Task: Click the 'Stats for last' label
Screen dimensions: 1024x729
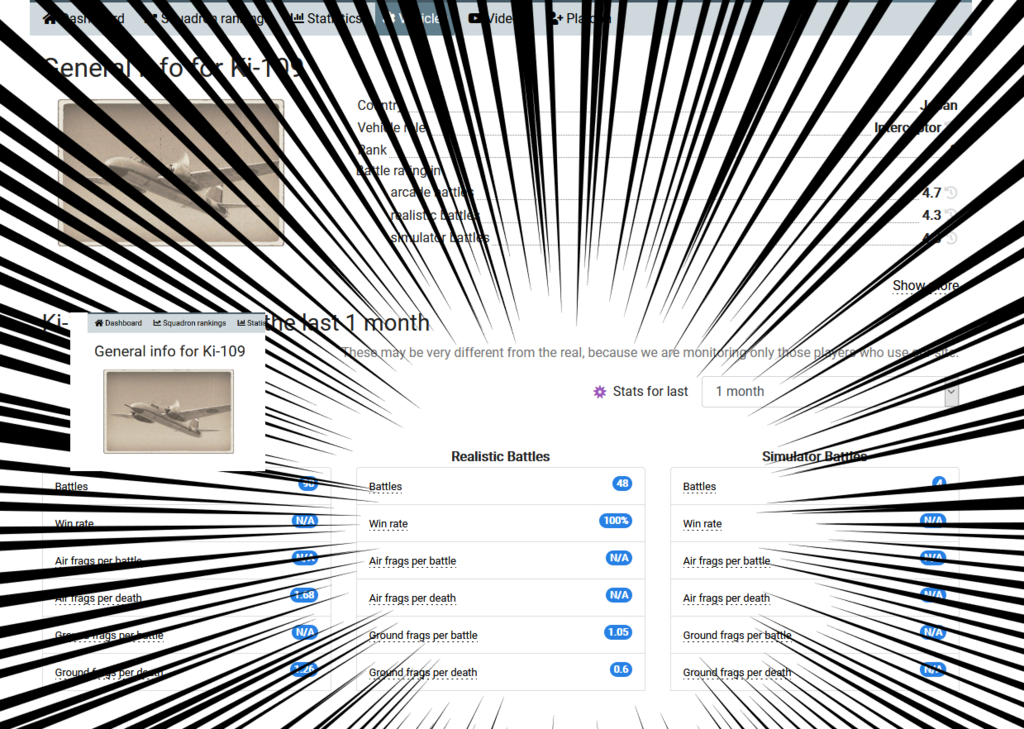Action: coord(650,391)
